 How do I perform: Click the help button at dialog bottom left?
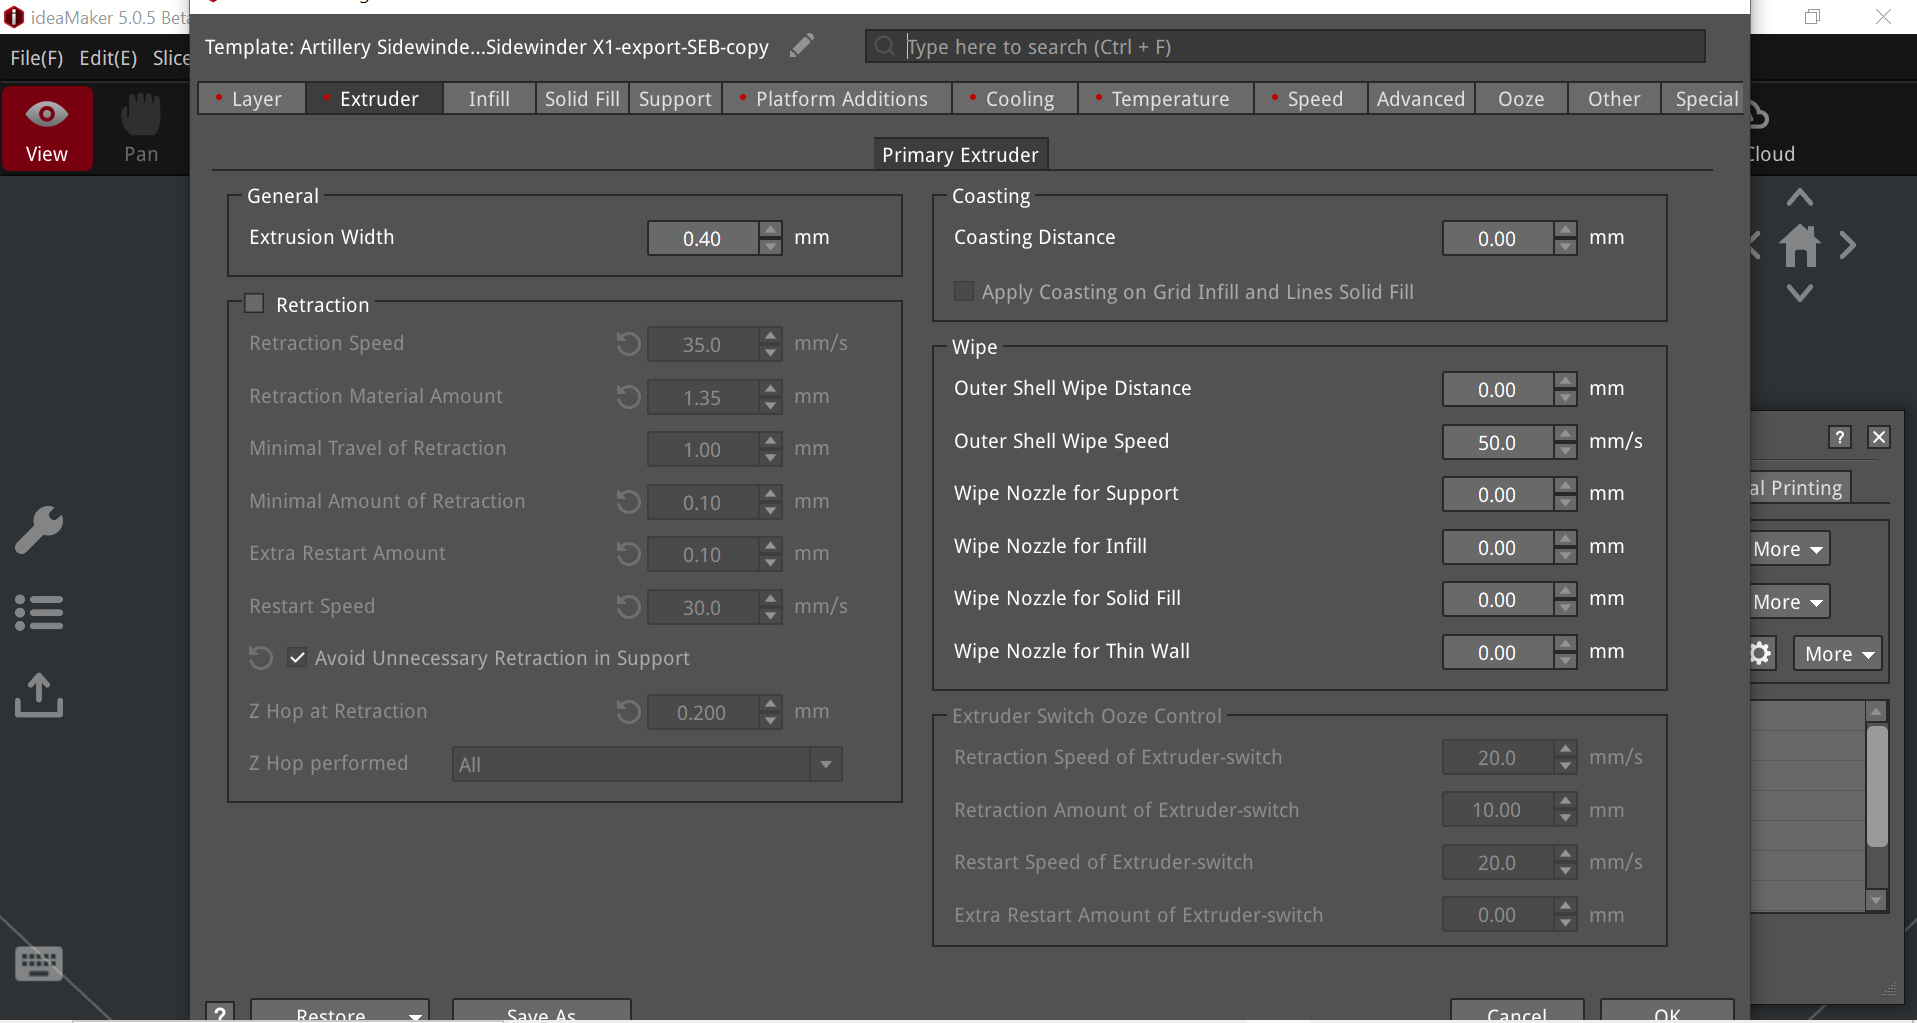click(220, 1012)
